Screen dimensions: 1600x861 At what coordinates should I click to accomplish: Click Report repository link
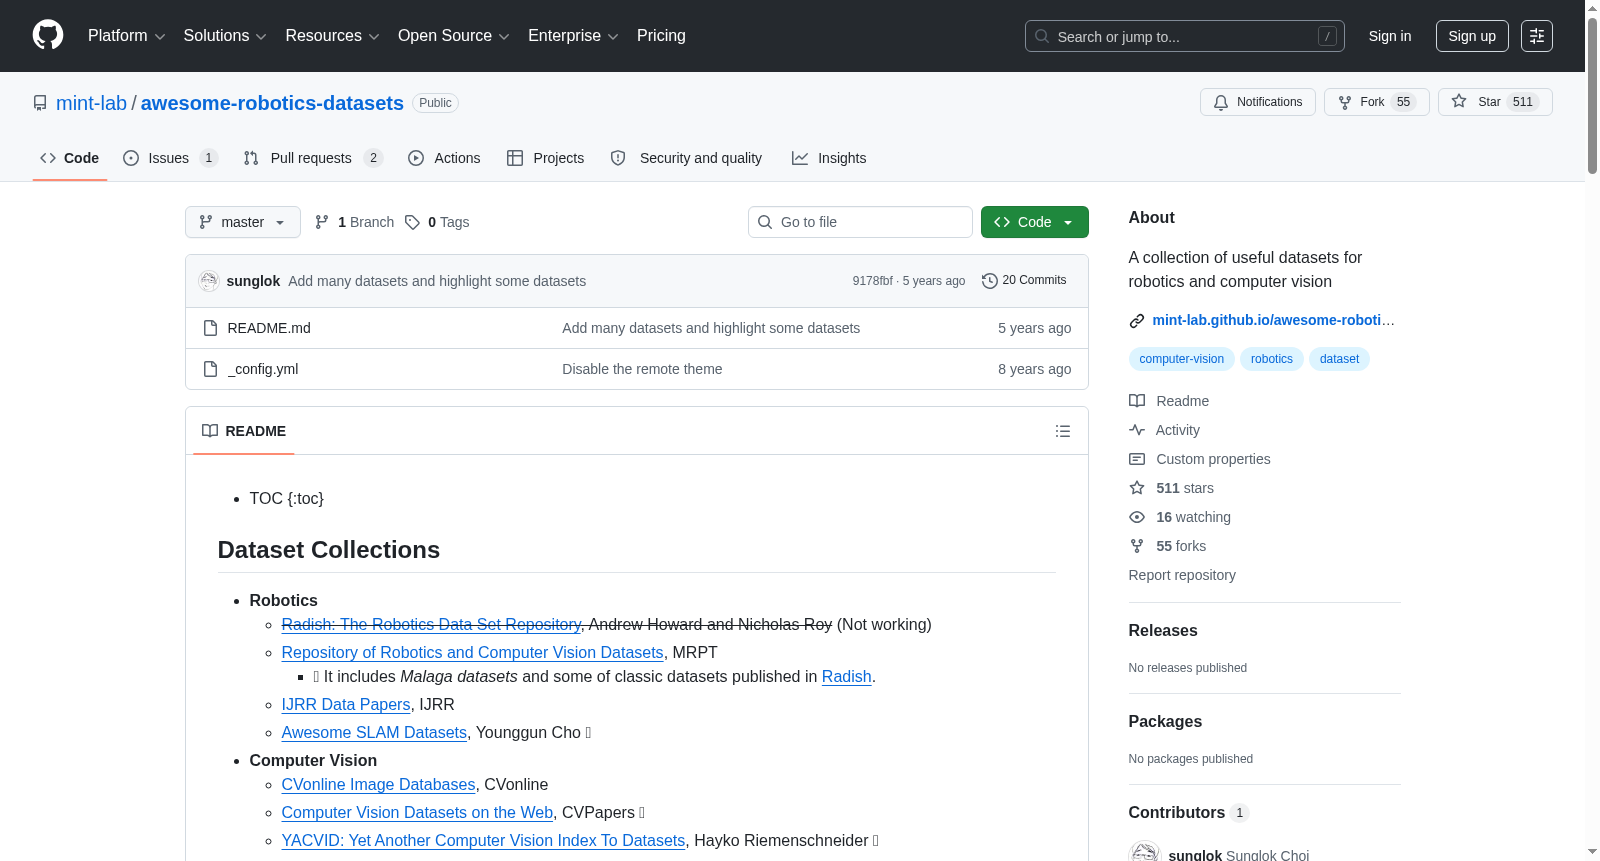[1182, 575]
